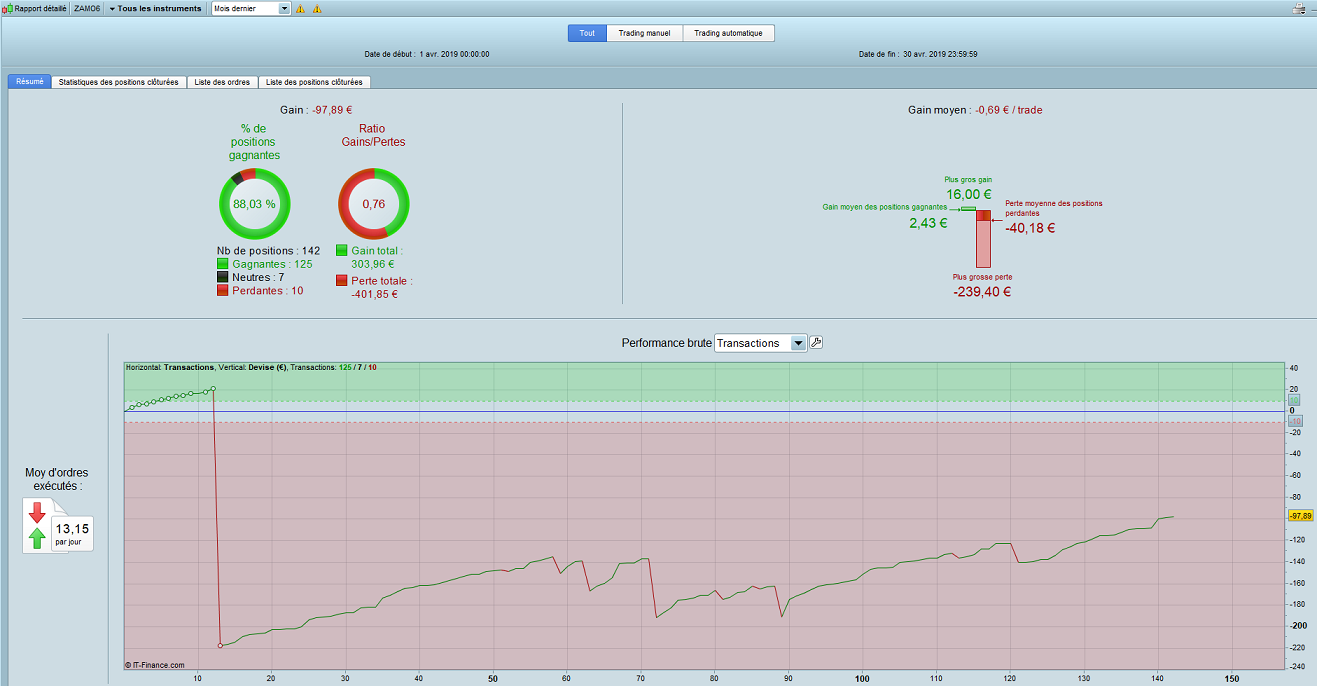Click the red -10 threshold marker on axis

1294,421
